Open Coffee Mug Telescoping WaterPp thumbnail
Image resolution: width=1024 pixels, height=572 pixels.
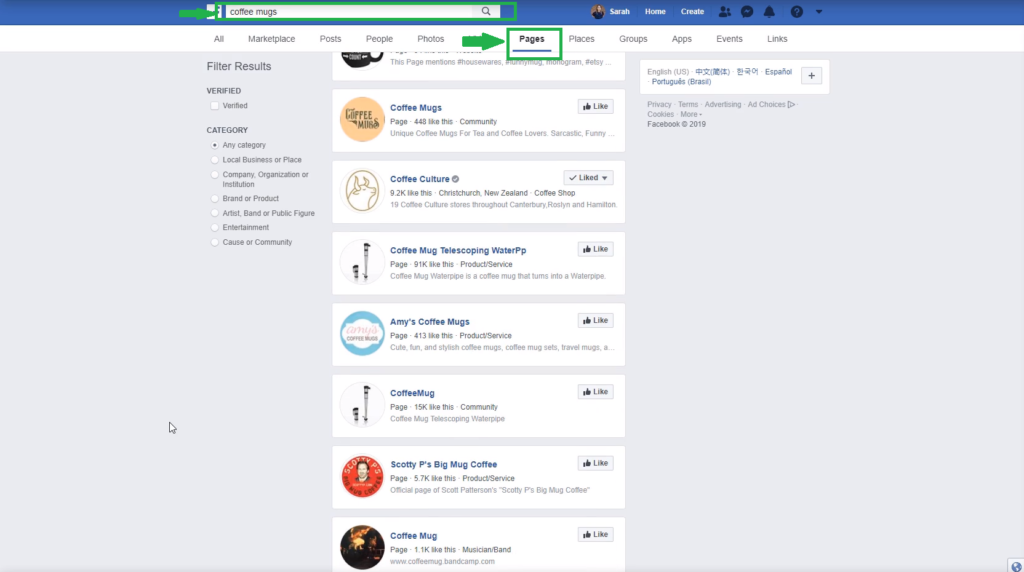click(362, 262)
